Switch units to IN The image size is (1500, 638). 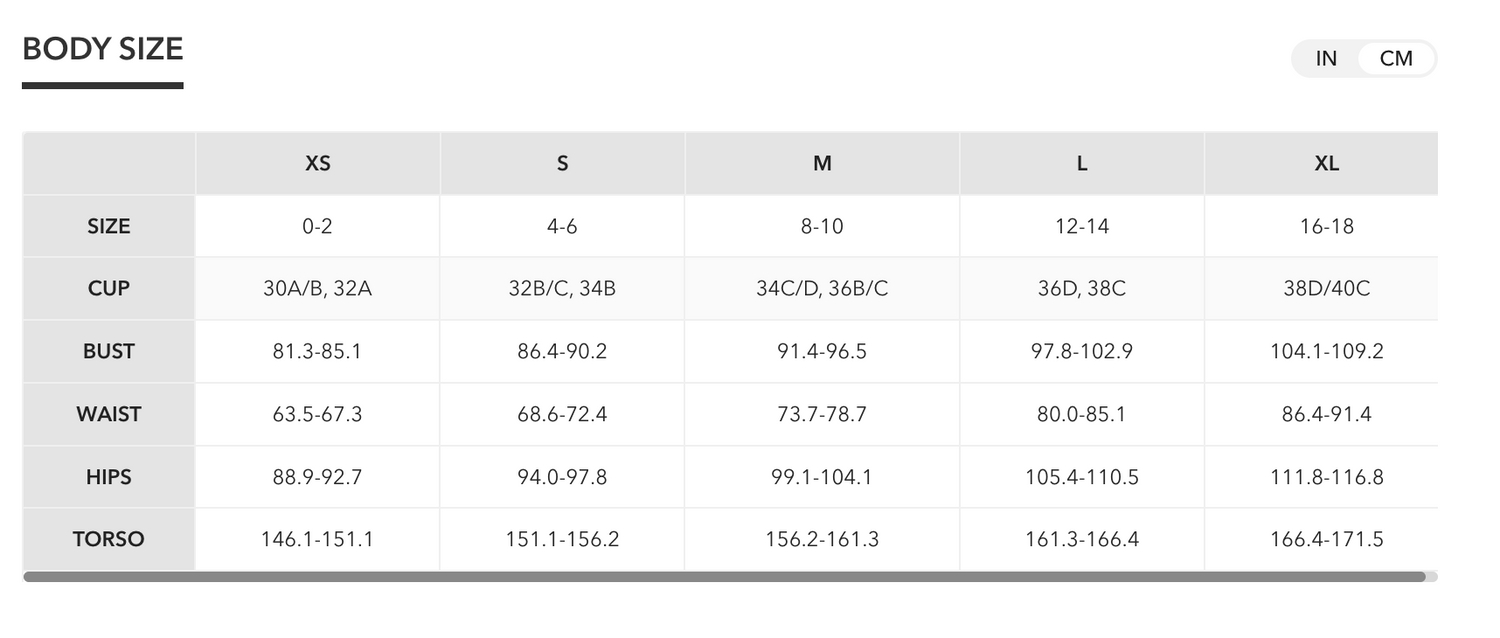[1326, 59]
